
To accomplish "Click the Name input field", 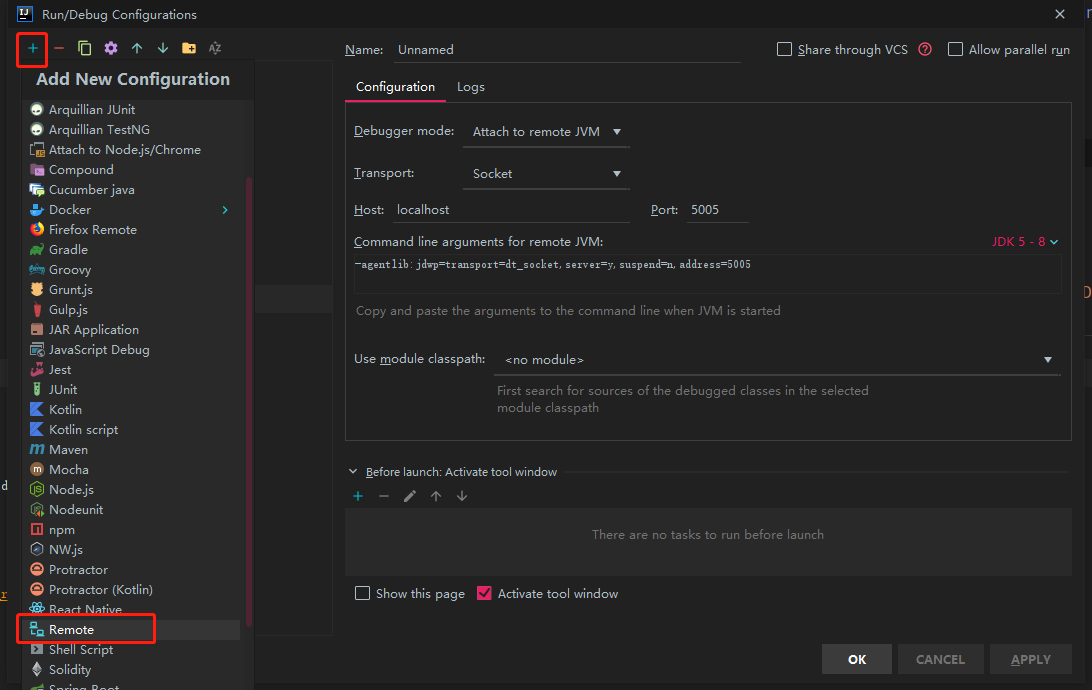I will click(x=567, y=50).
